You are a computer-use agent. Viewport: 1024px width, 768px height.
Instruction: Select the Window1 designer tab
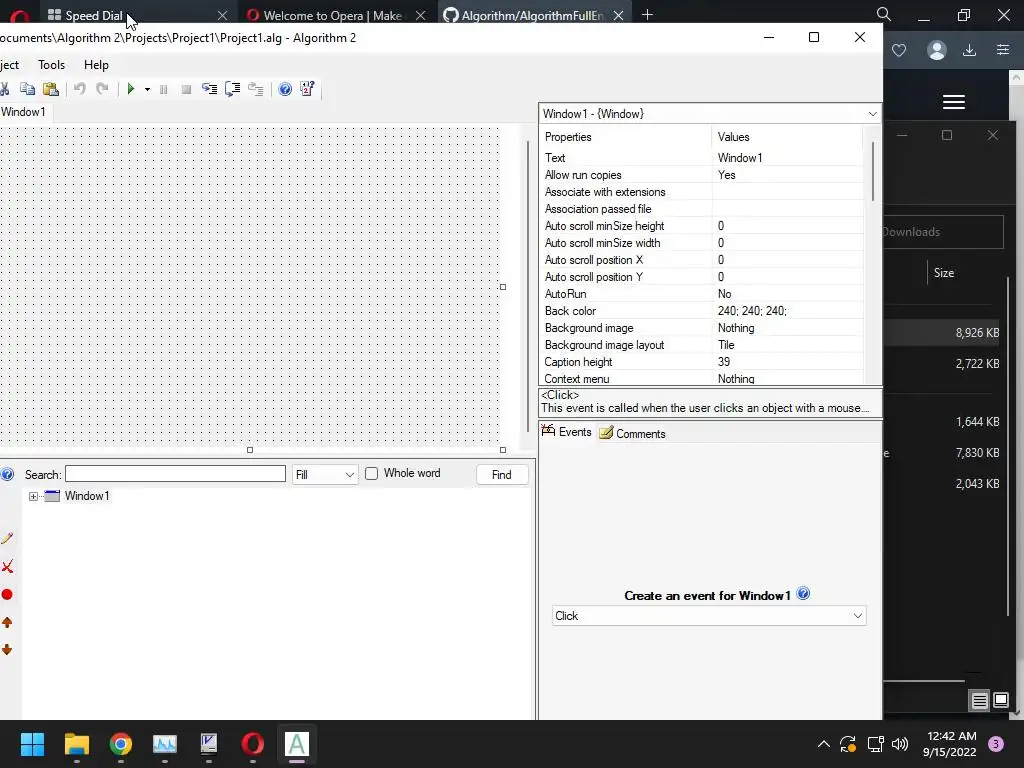tap(24, 112)
